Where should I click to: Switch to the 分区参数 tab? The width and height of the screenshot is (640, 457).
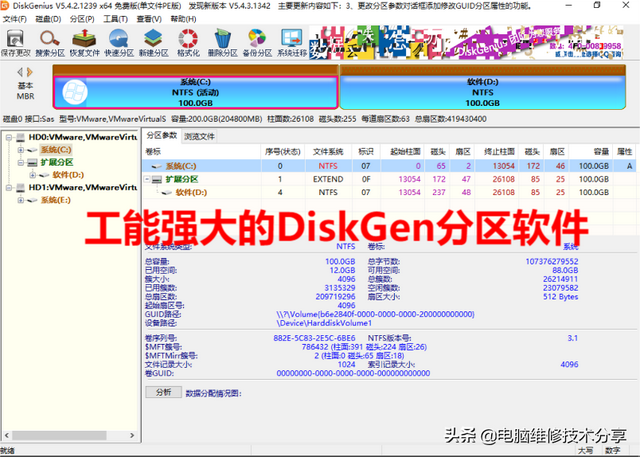point(162,135)
